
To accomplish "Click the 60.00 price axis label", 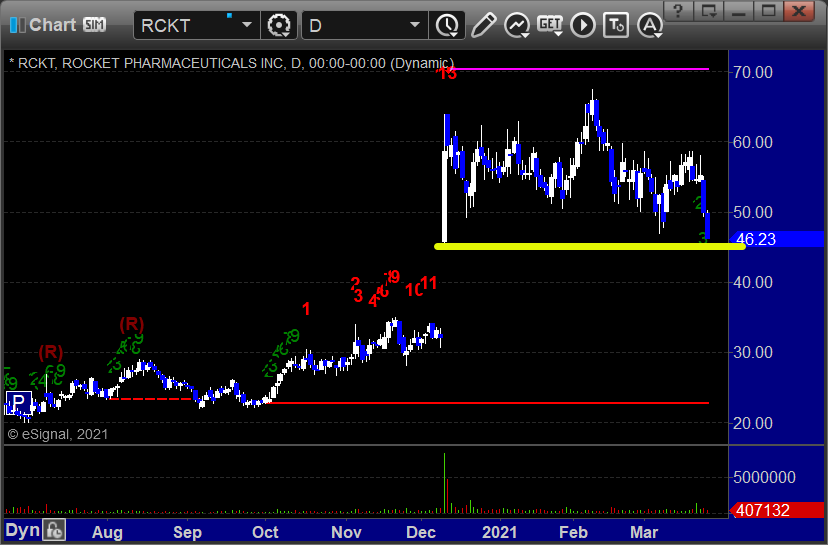I will (x=752, y=142).
